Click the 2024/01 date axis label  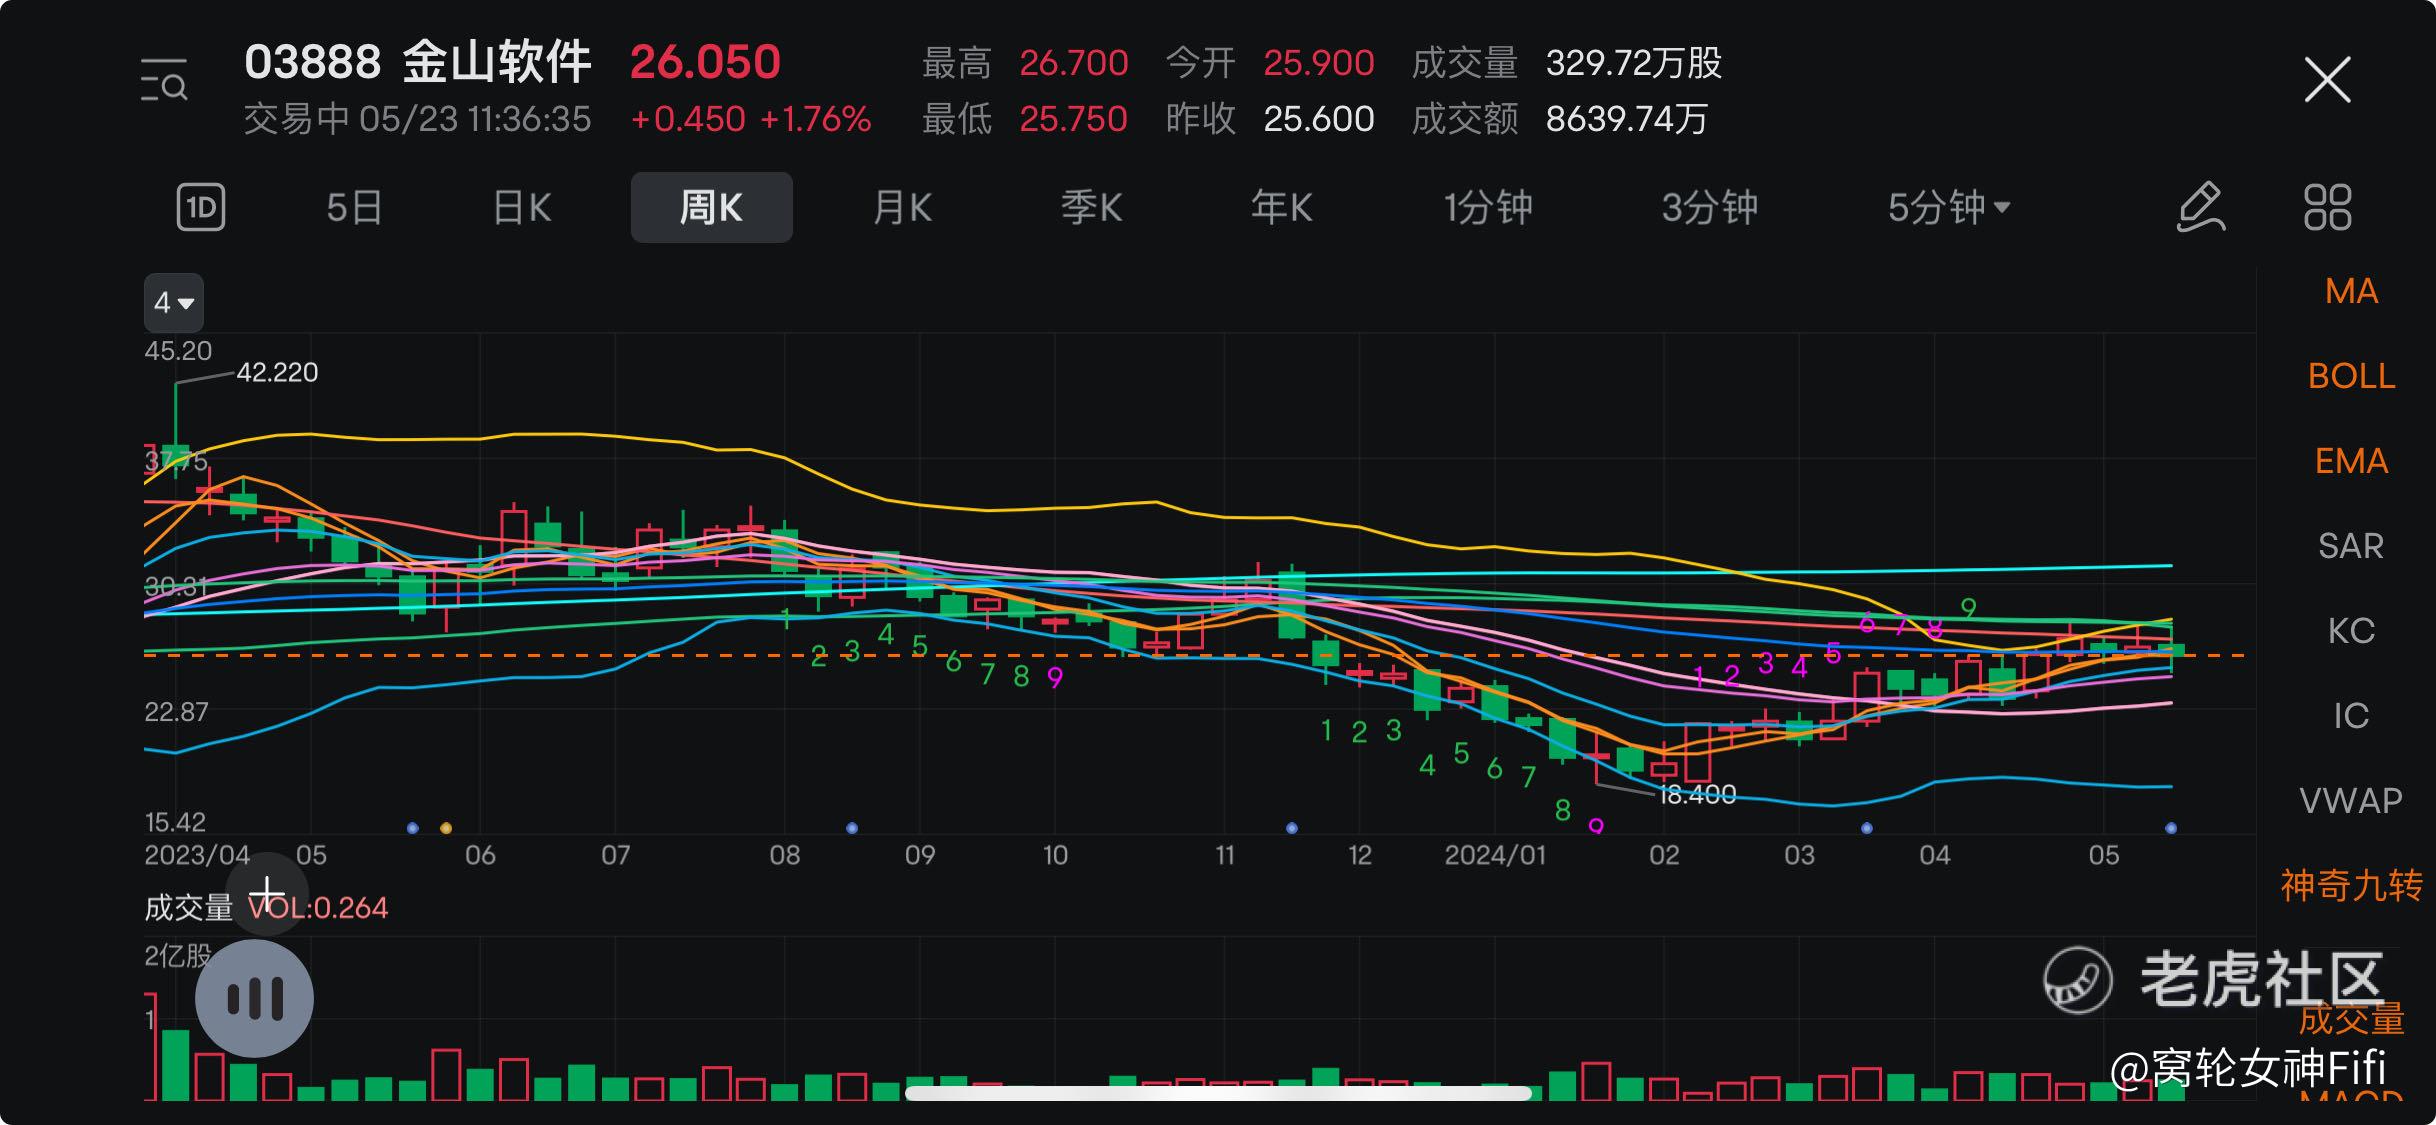1495,855
